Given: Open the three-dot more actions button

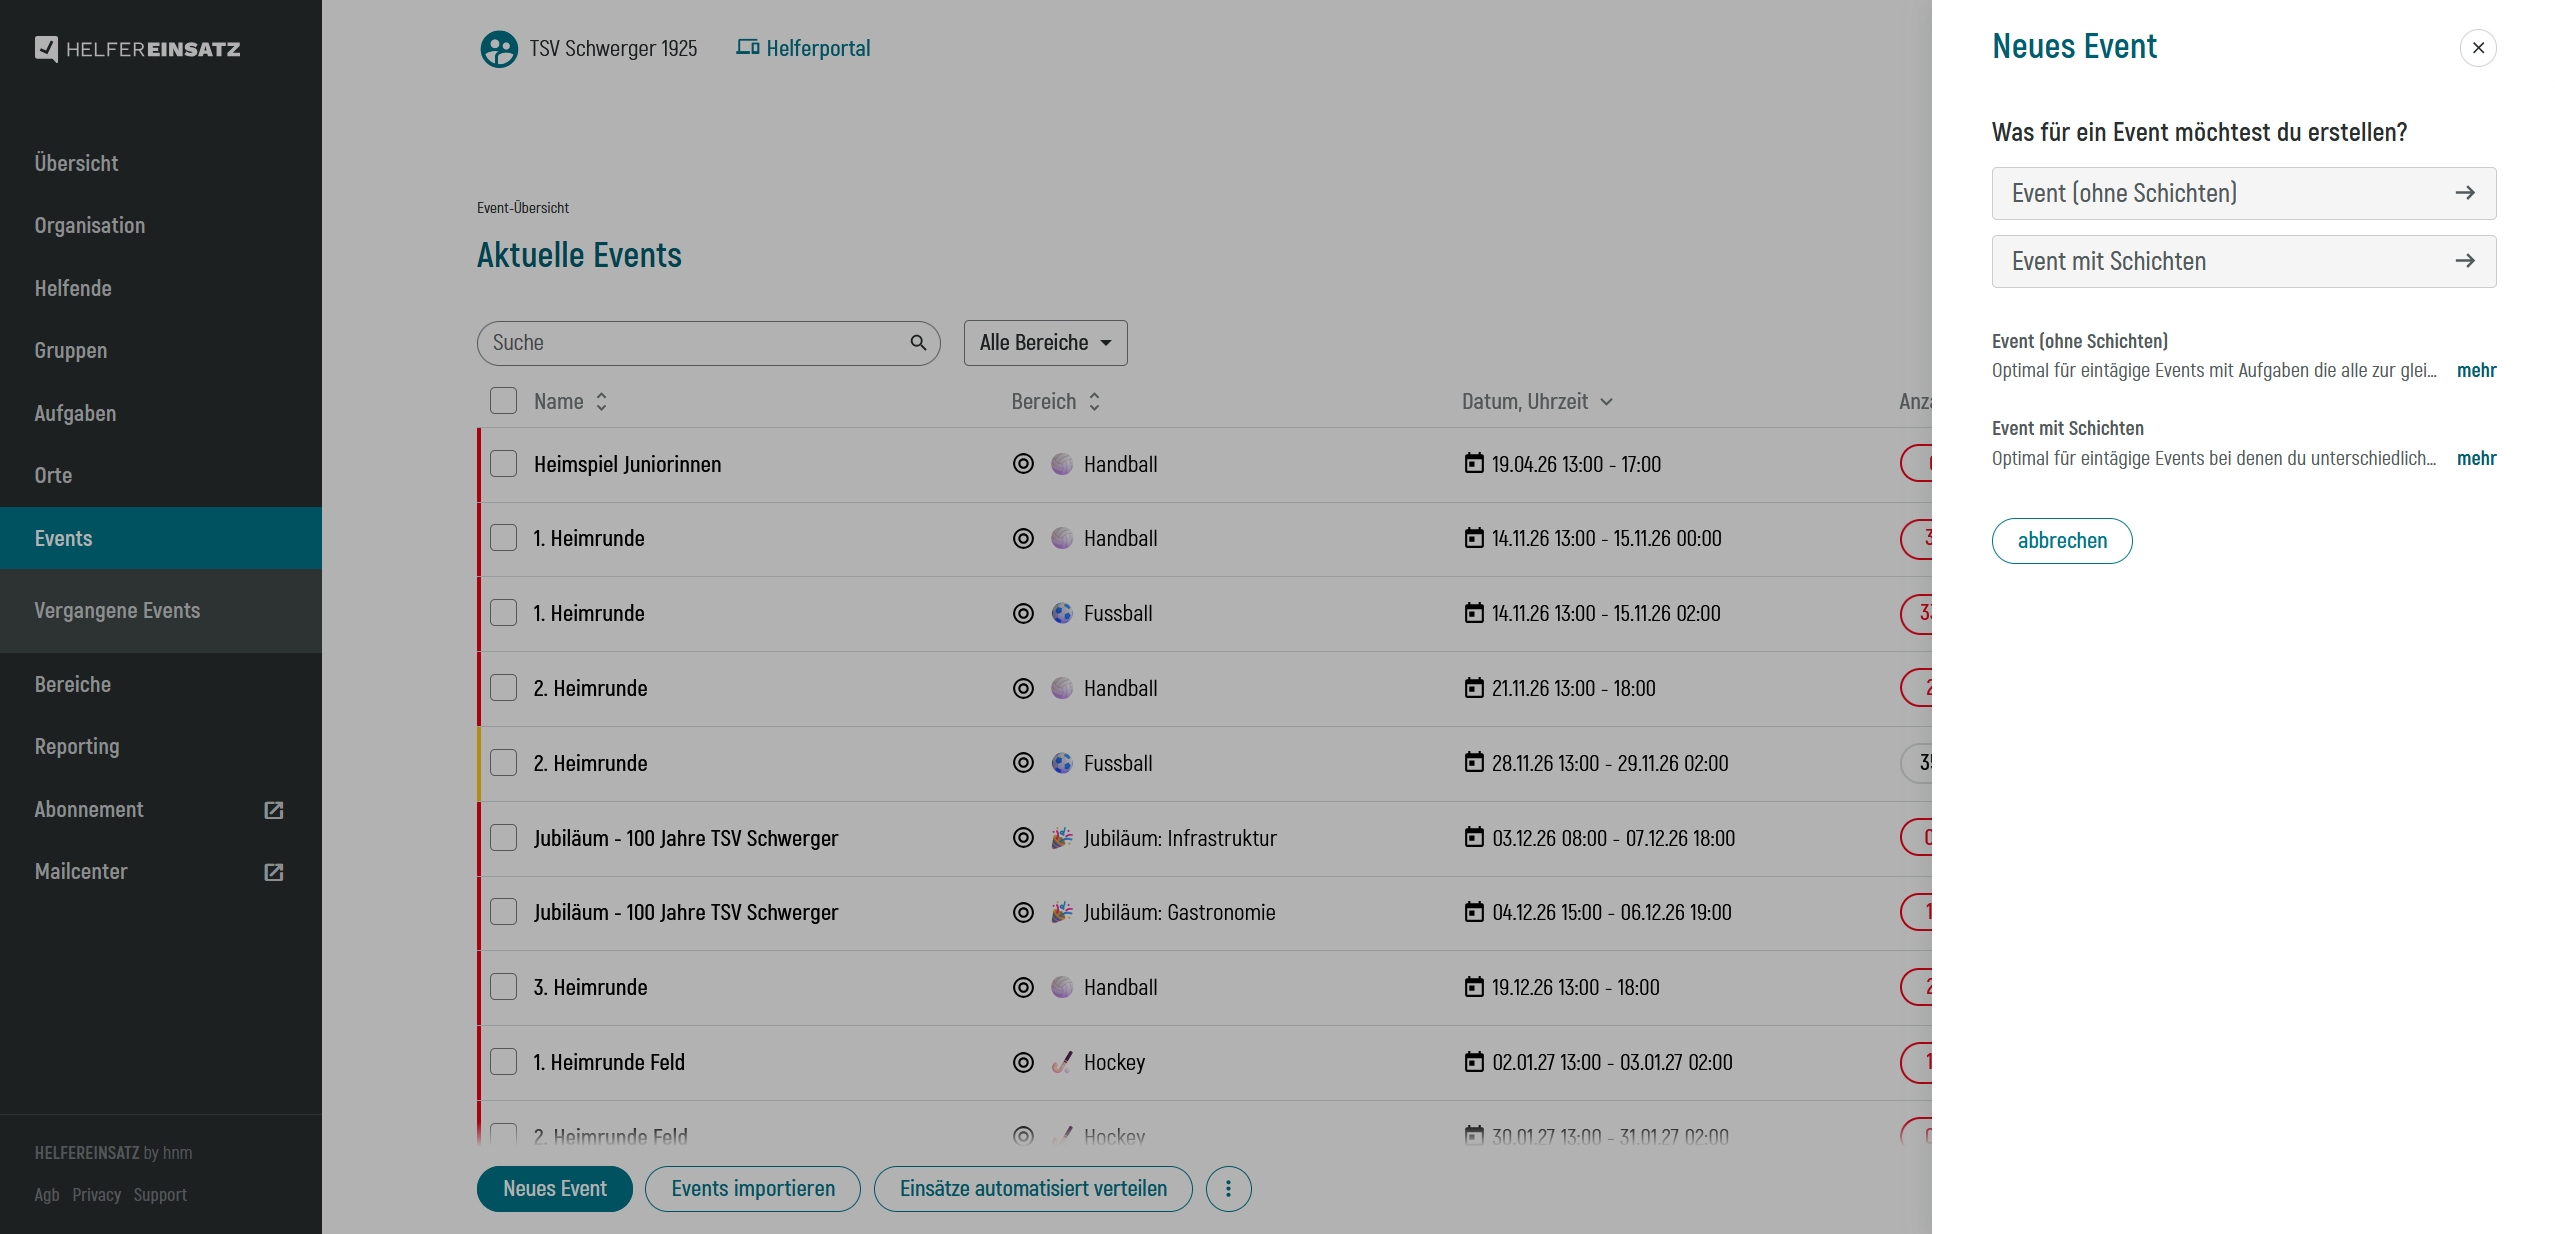Looking at the screenshot, I should (x=1228, y=1189).
